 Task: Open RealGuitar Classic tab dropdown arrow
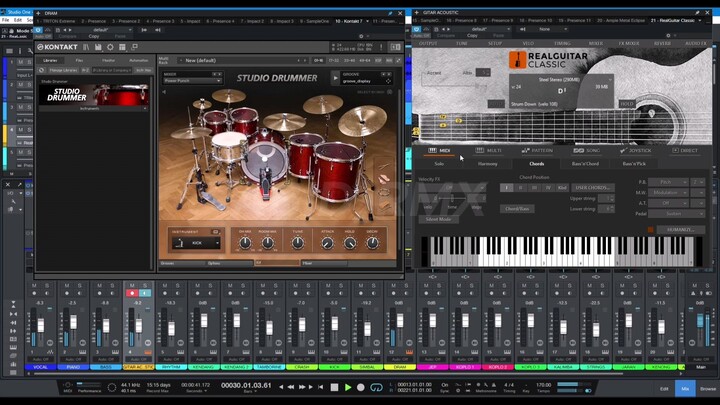[x=700, y=21]
